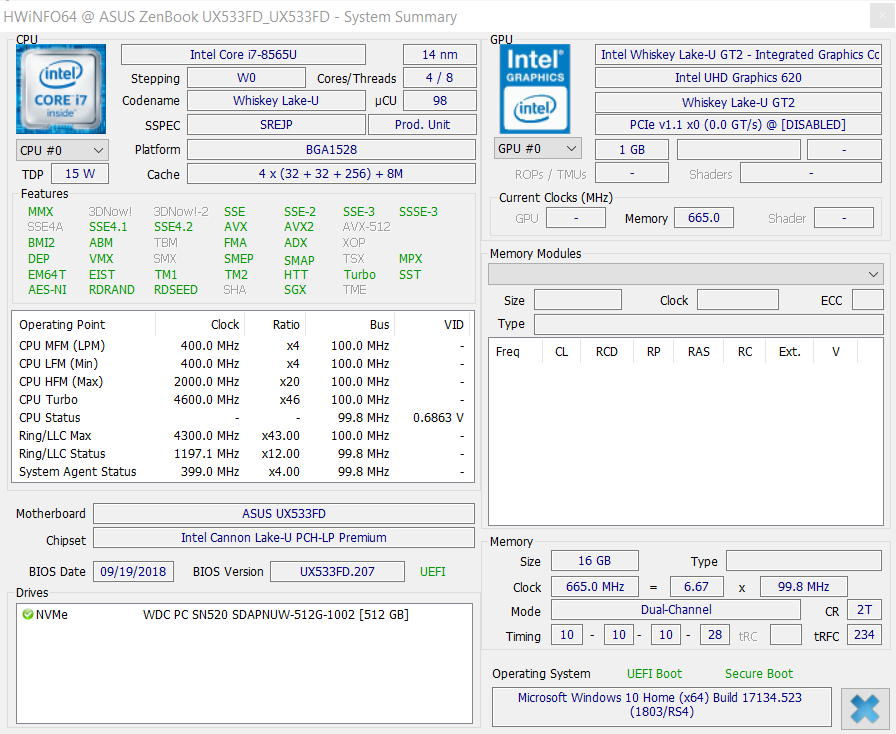Viewport: 896px width, 734px height.
Task: Click the Dual-Channel mode field
Action: coord(676,610)
